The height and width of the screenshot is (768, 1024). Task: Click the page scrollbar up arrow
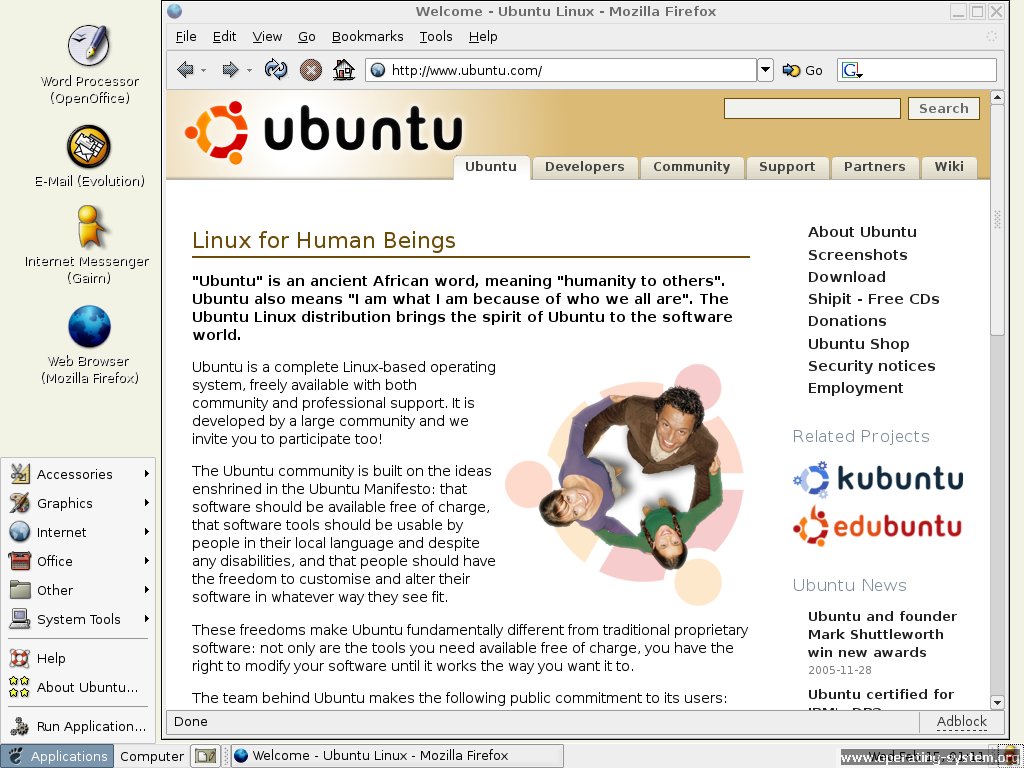pyautogui.click(x=997, y=98)
